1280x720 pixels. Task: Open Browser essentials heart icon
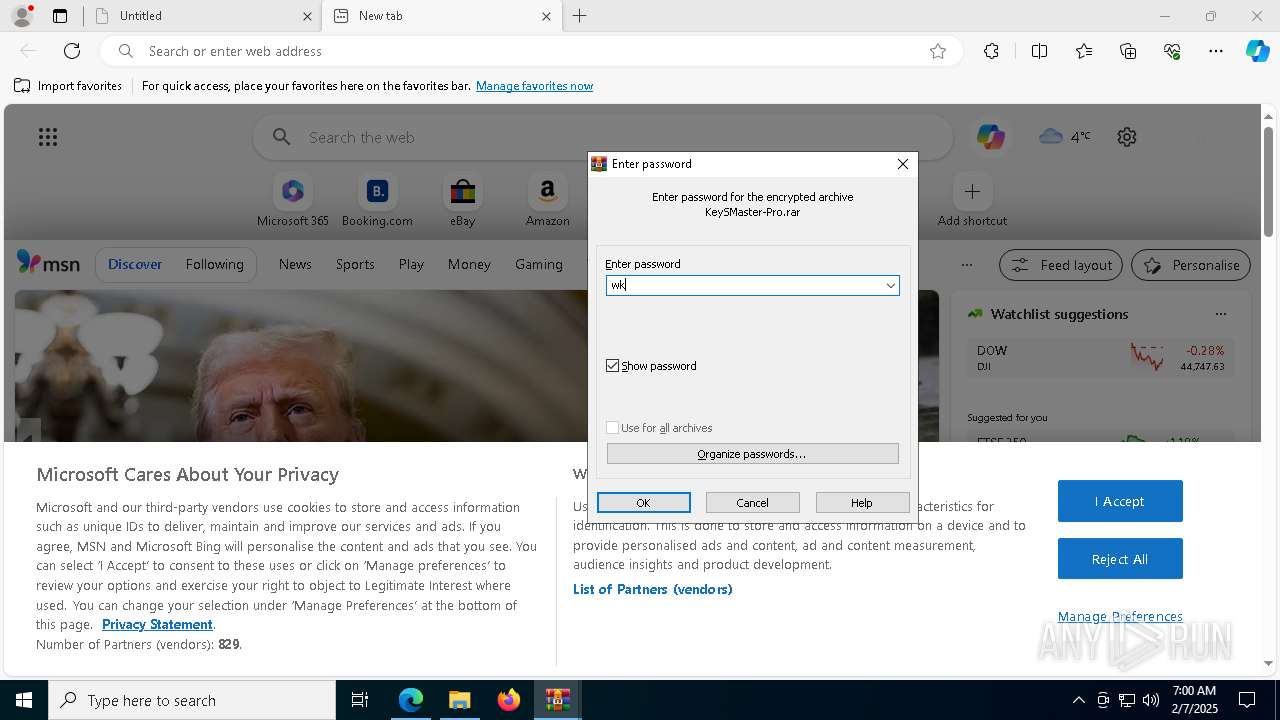(1172, 51)
